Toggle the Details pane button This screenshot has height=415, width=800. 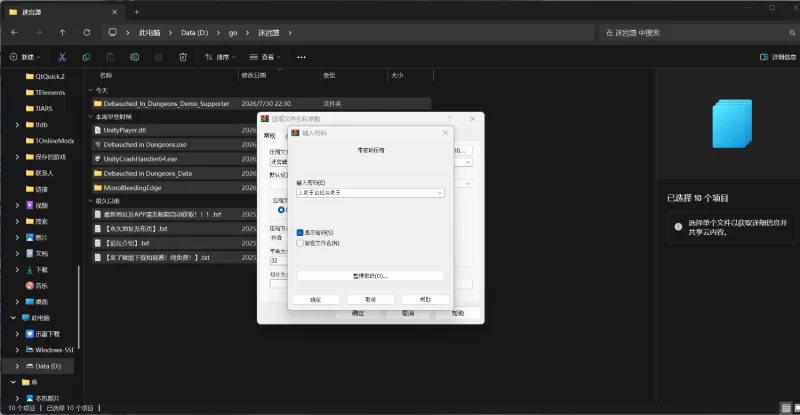click(x=778, y=57)
